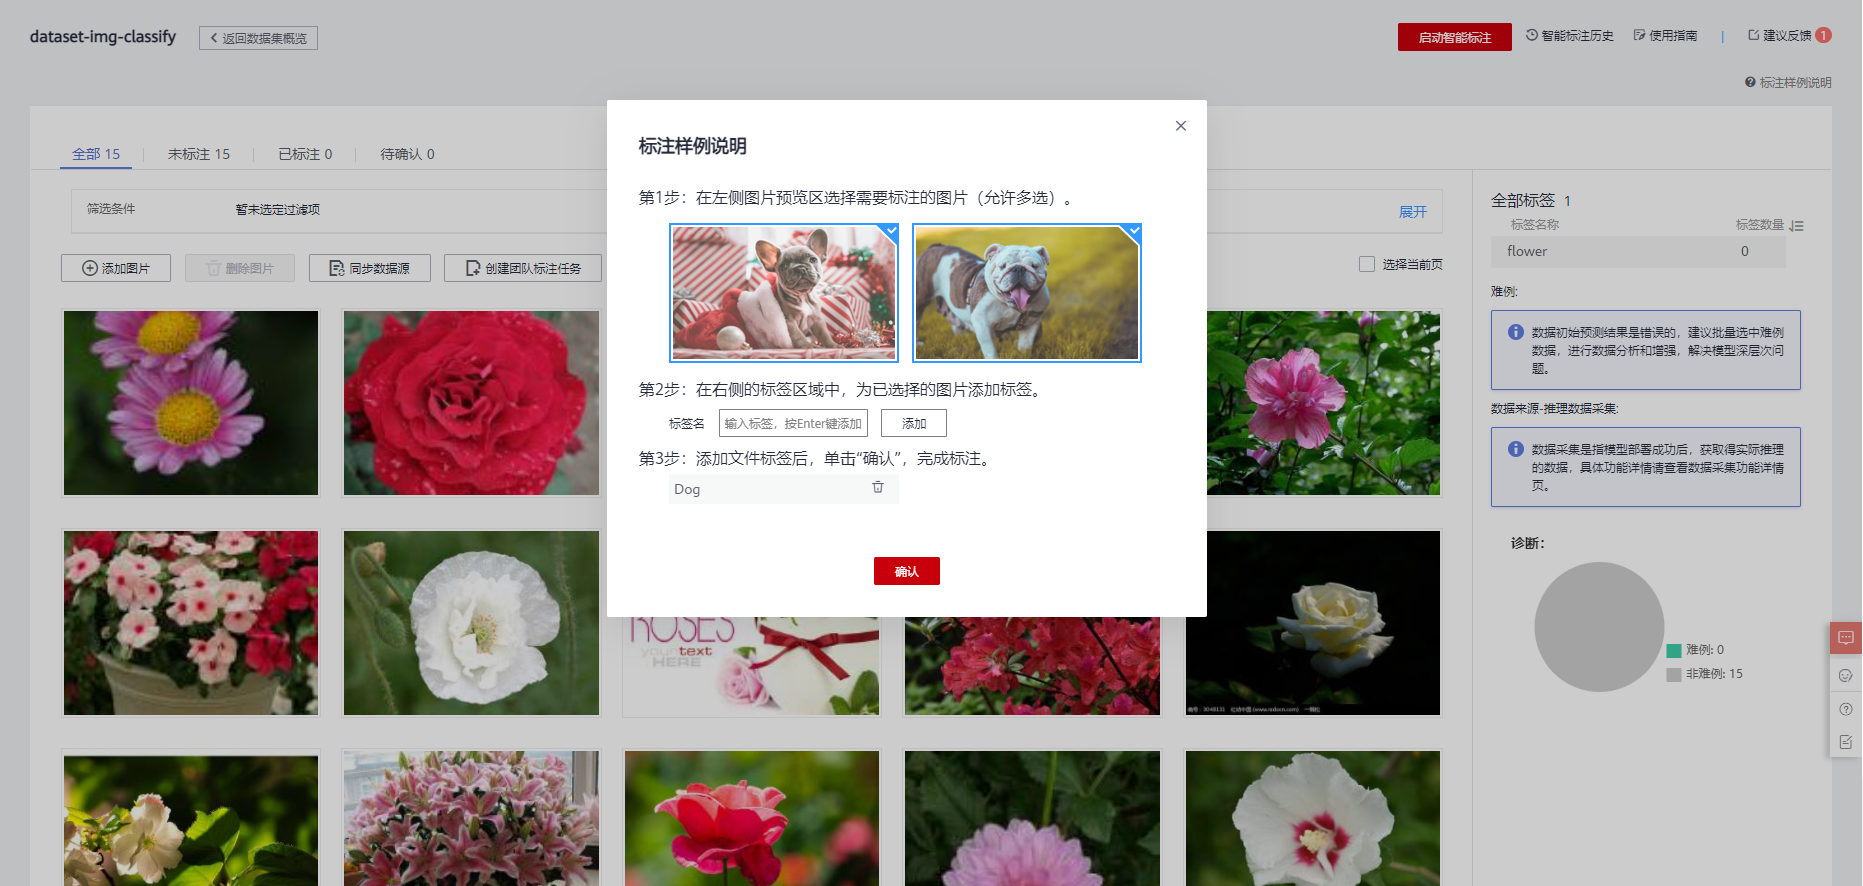Click the 同步数据源 icon
Image resolution: width=1863 pixels, height=886 pixels.
(x=337, y=268)
